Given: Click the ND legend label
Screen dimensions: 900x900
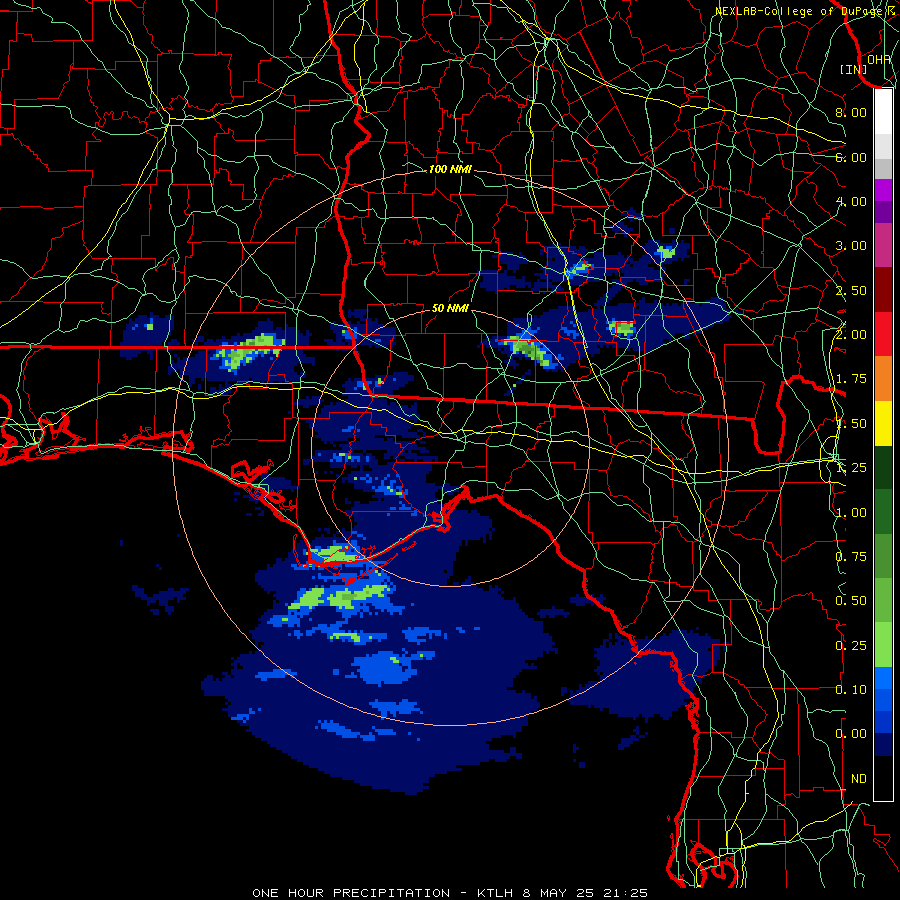Looking at the screenshot, I should [859, 779].
